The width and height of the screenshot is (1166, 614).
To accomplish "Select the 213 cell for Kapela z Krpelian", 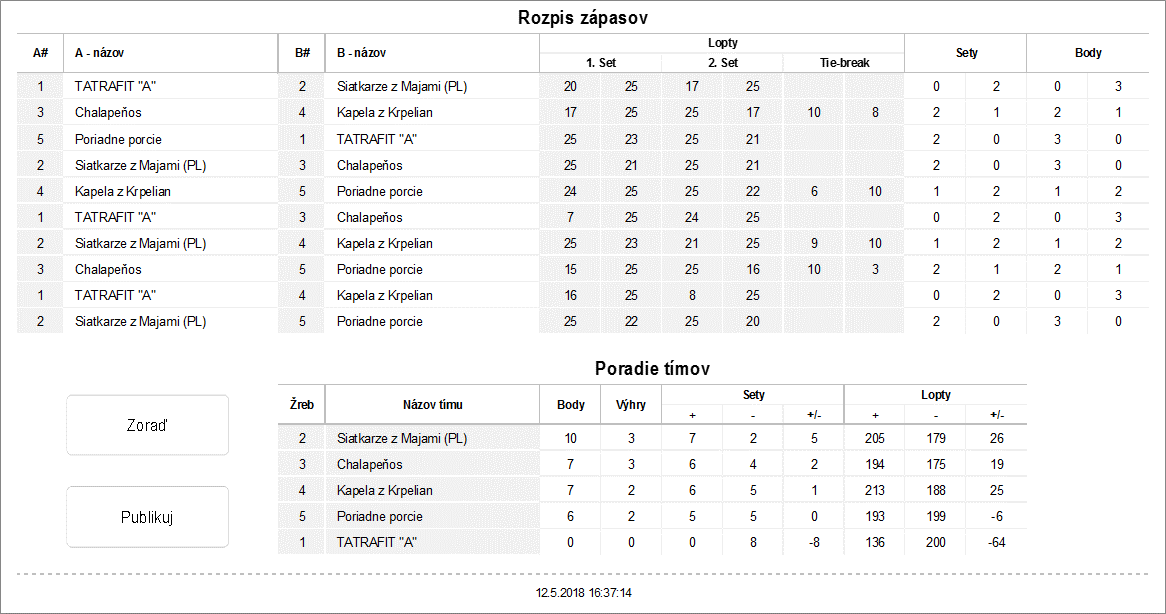I will pos(875,490).
